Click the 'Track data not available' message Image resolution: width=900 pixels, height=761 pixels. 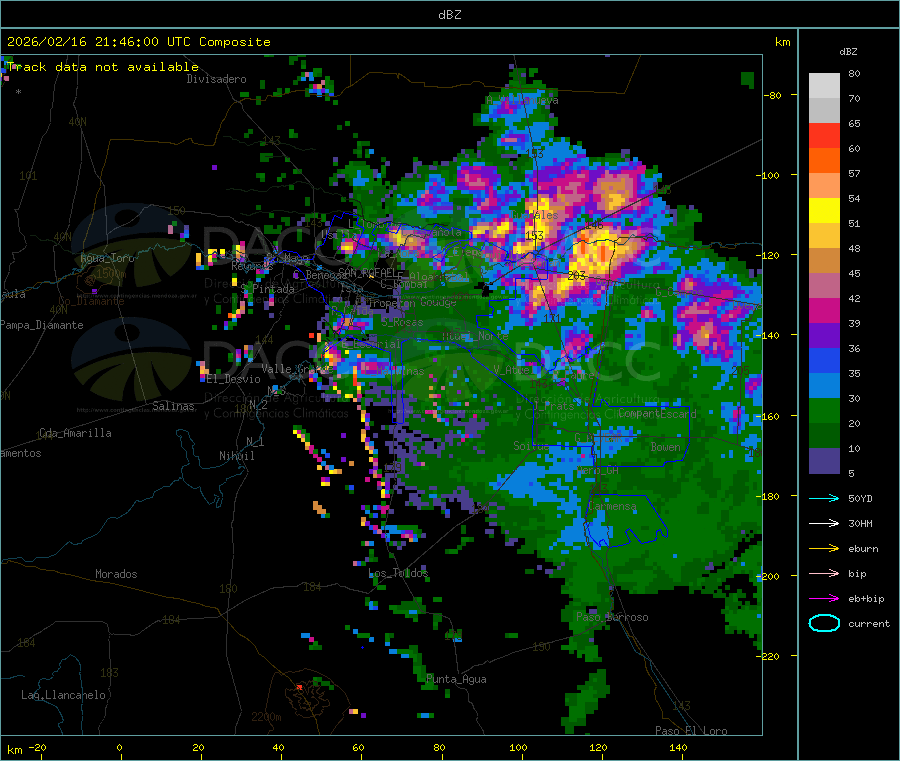[103, 67]
